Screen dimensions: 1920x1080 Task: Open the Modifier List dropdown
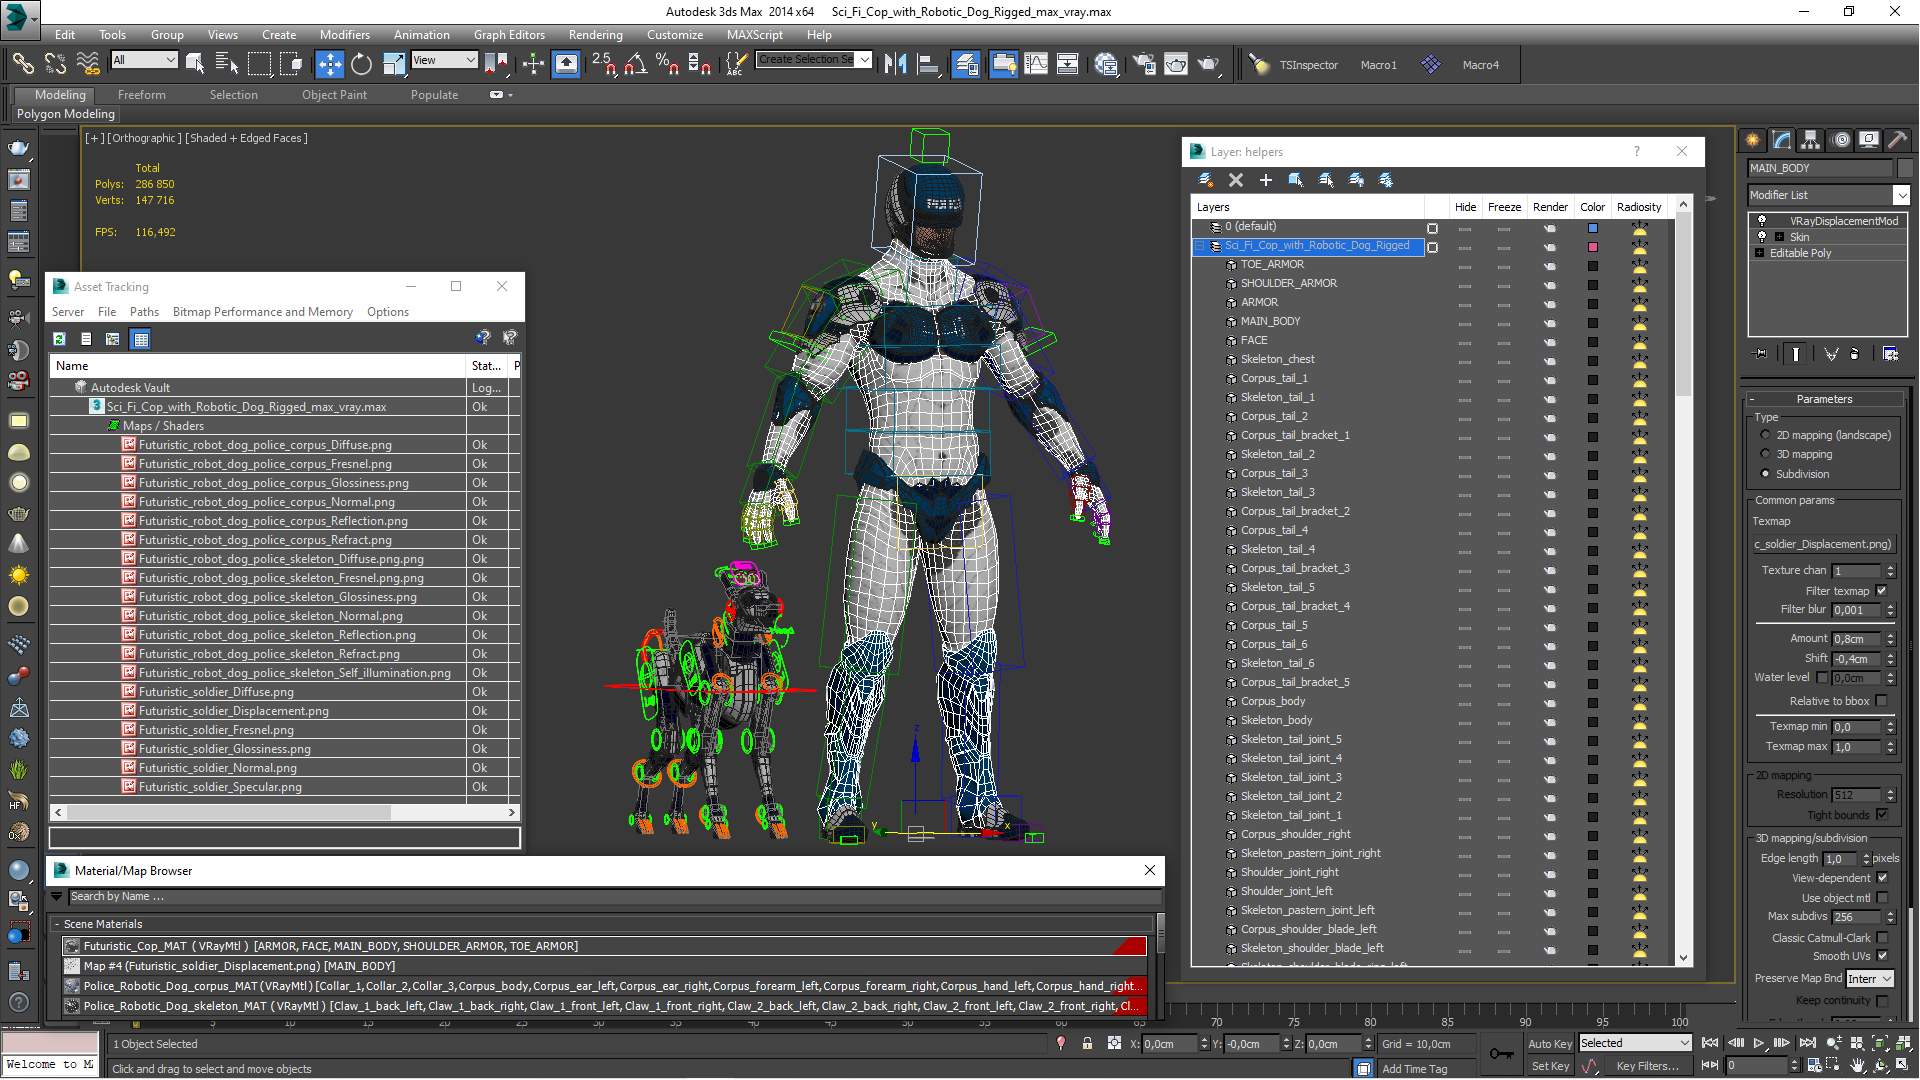(x=1828, y=195)
